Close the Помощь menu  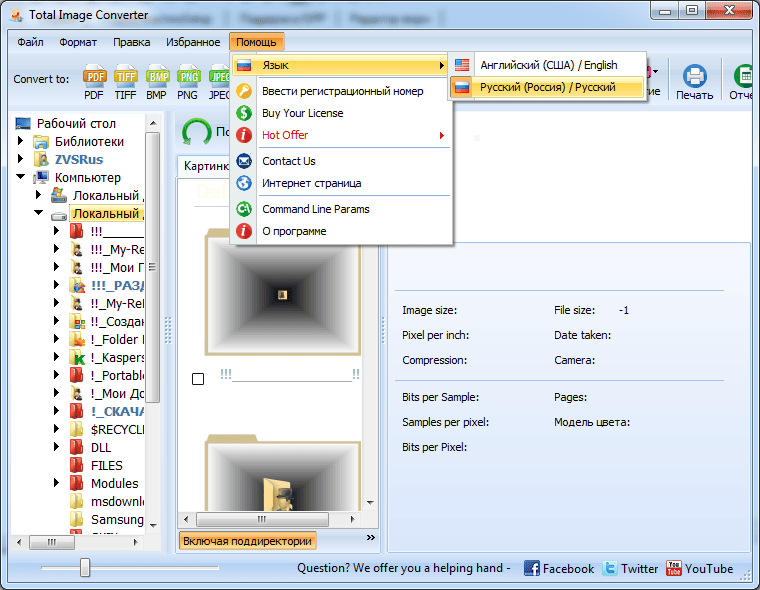tap(256, 42)
